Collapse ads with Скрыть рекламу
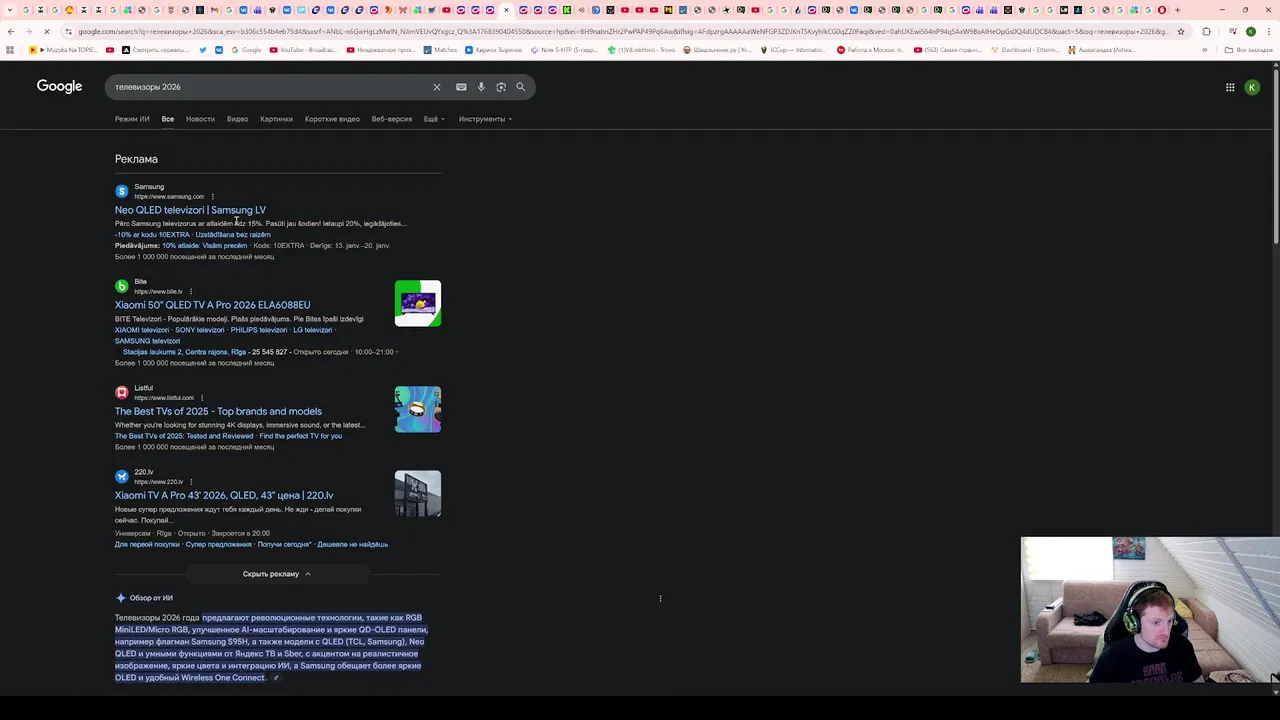 click(x=277, y=574)
